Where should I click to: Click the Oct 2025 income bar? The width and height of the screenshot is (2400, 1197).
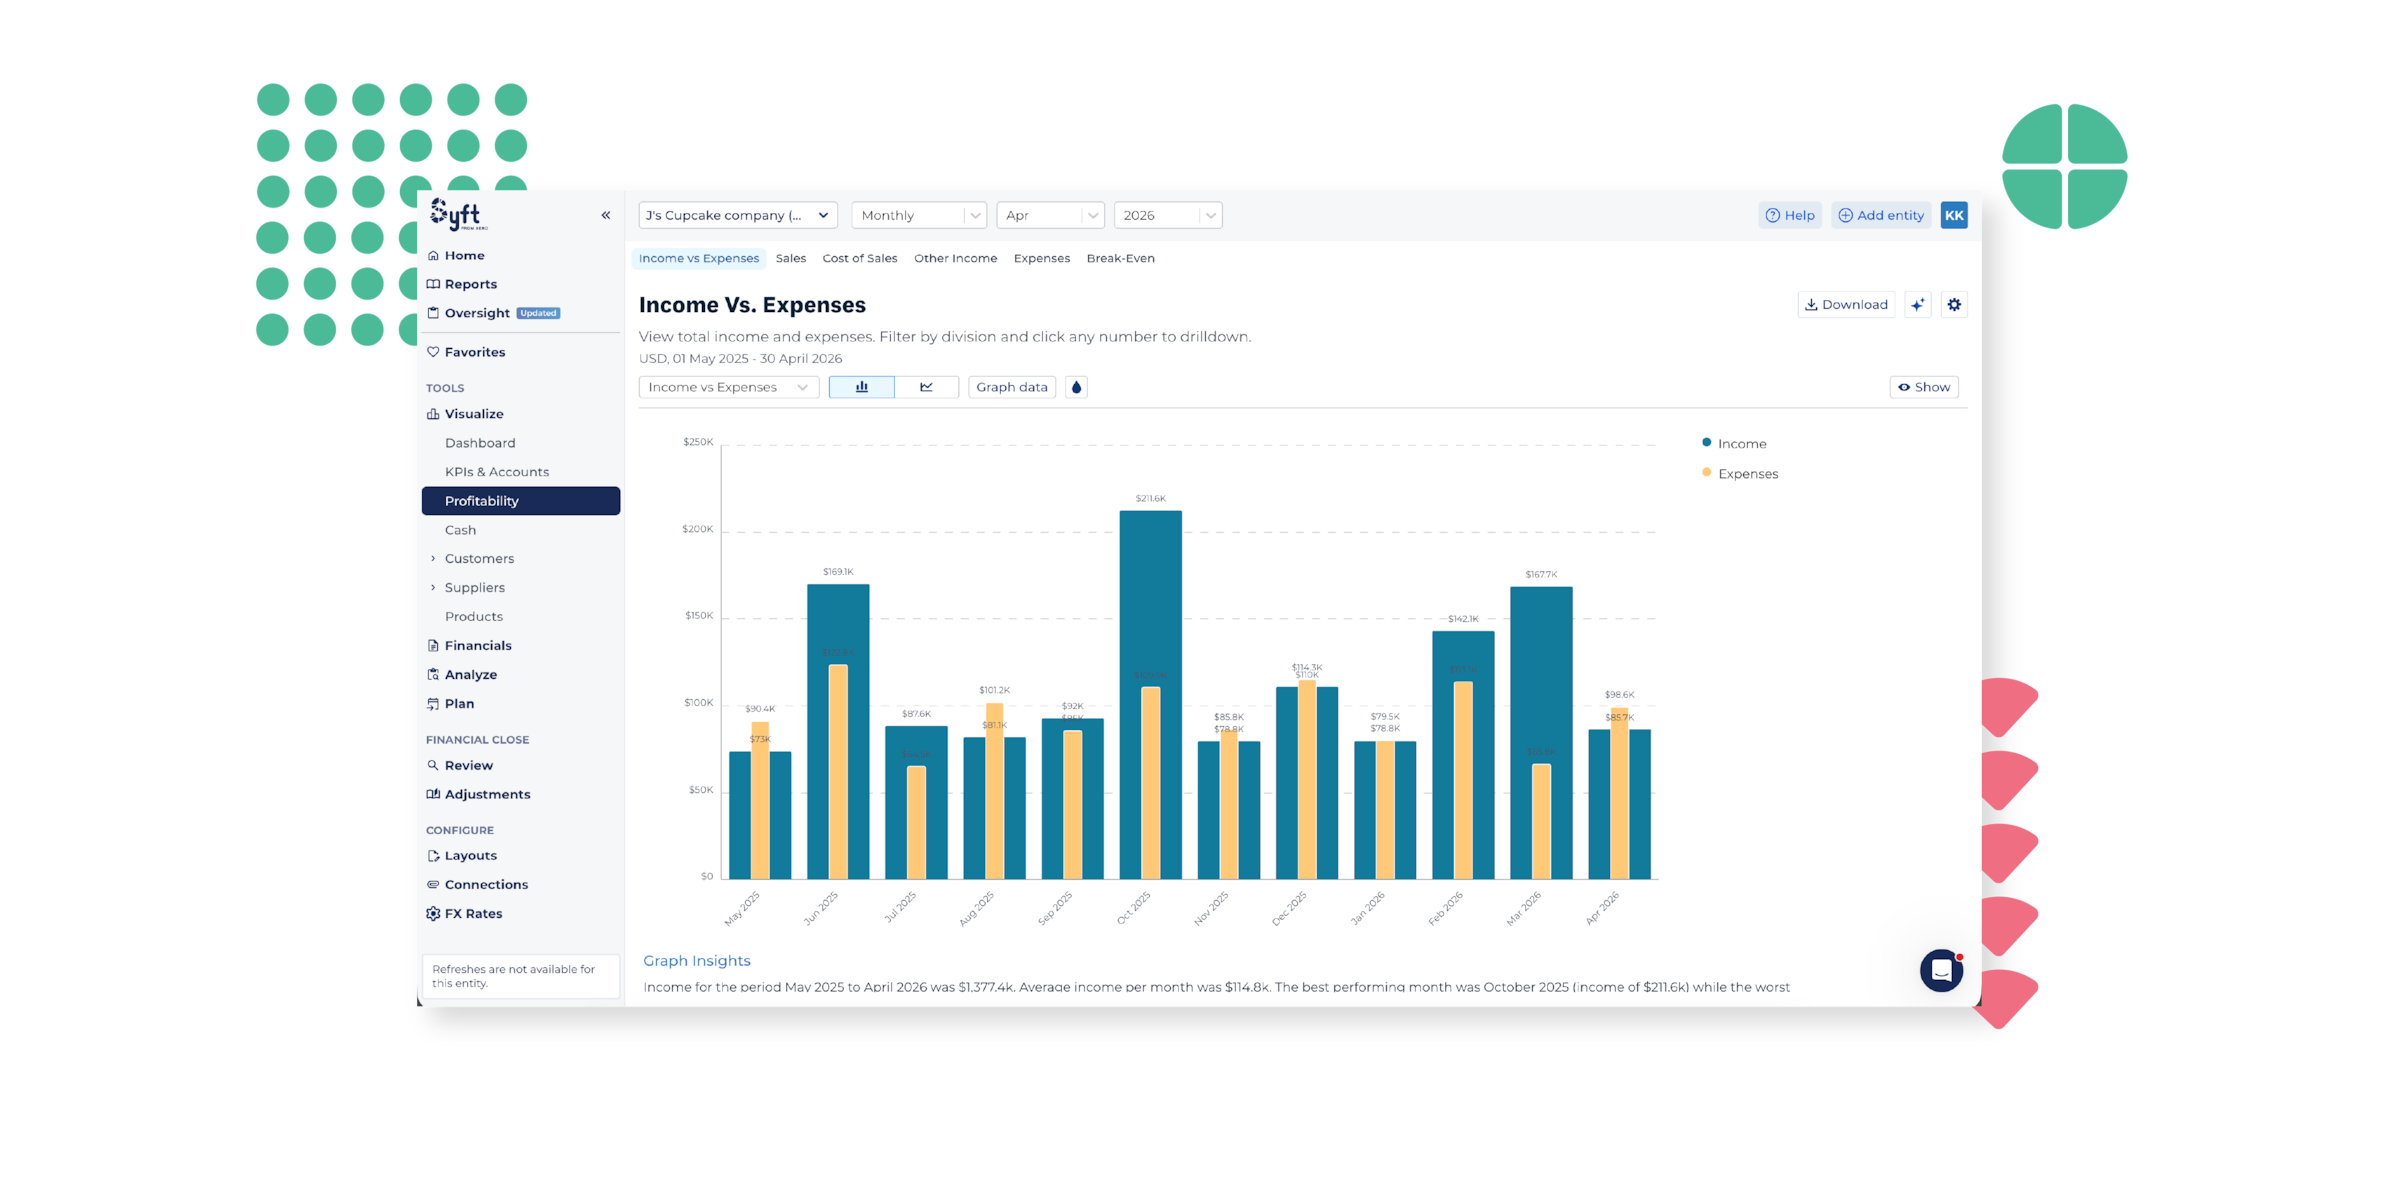click(x=1151, y=600)
